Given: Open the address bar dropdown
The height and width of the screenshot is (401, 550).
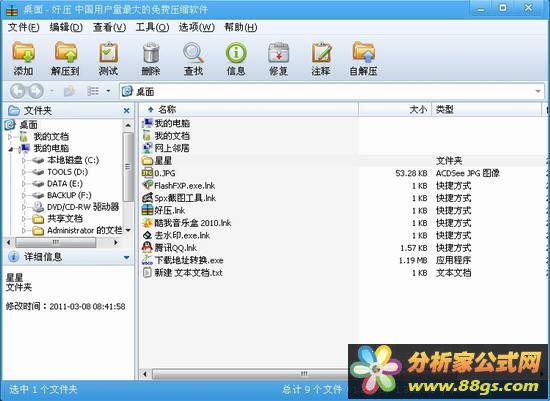Looking at the screenshot, I should (x=538, y=92).
